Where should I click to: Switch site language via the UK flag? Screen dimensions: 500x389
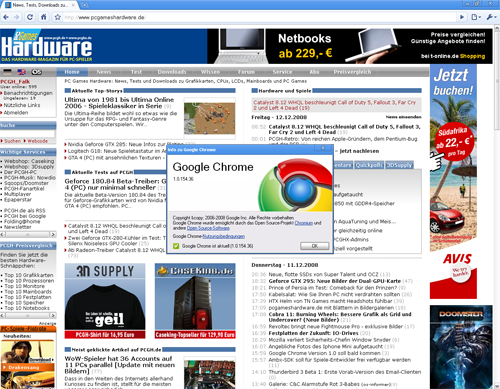tap(22, 72)
